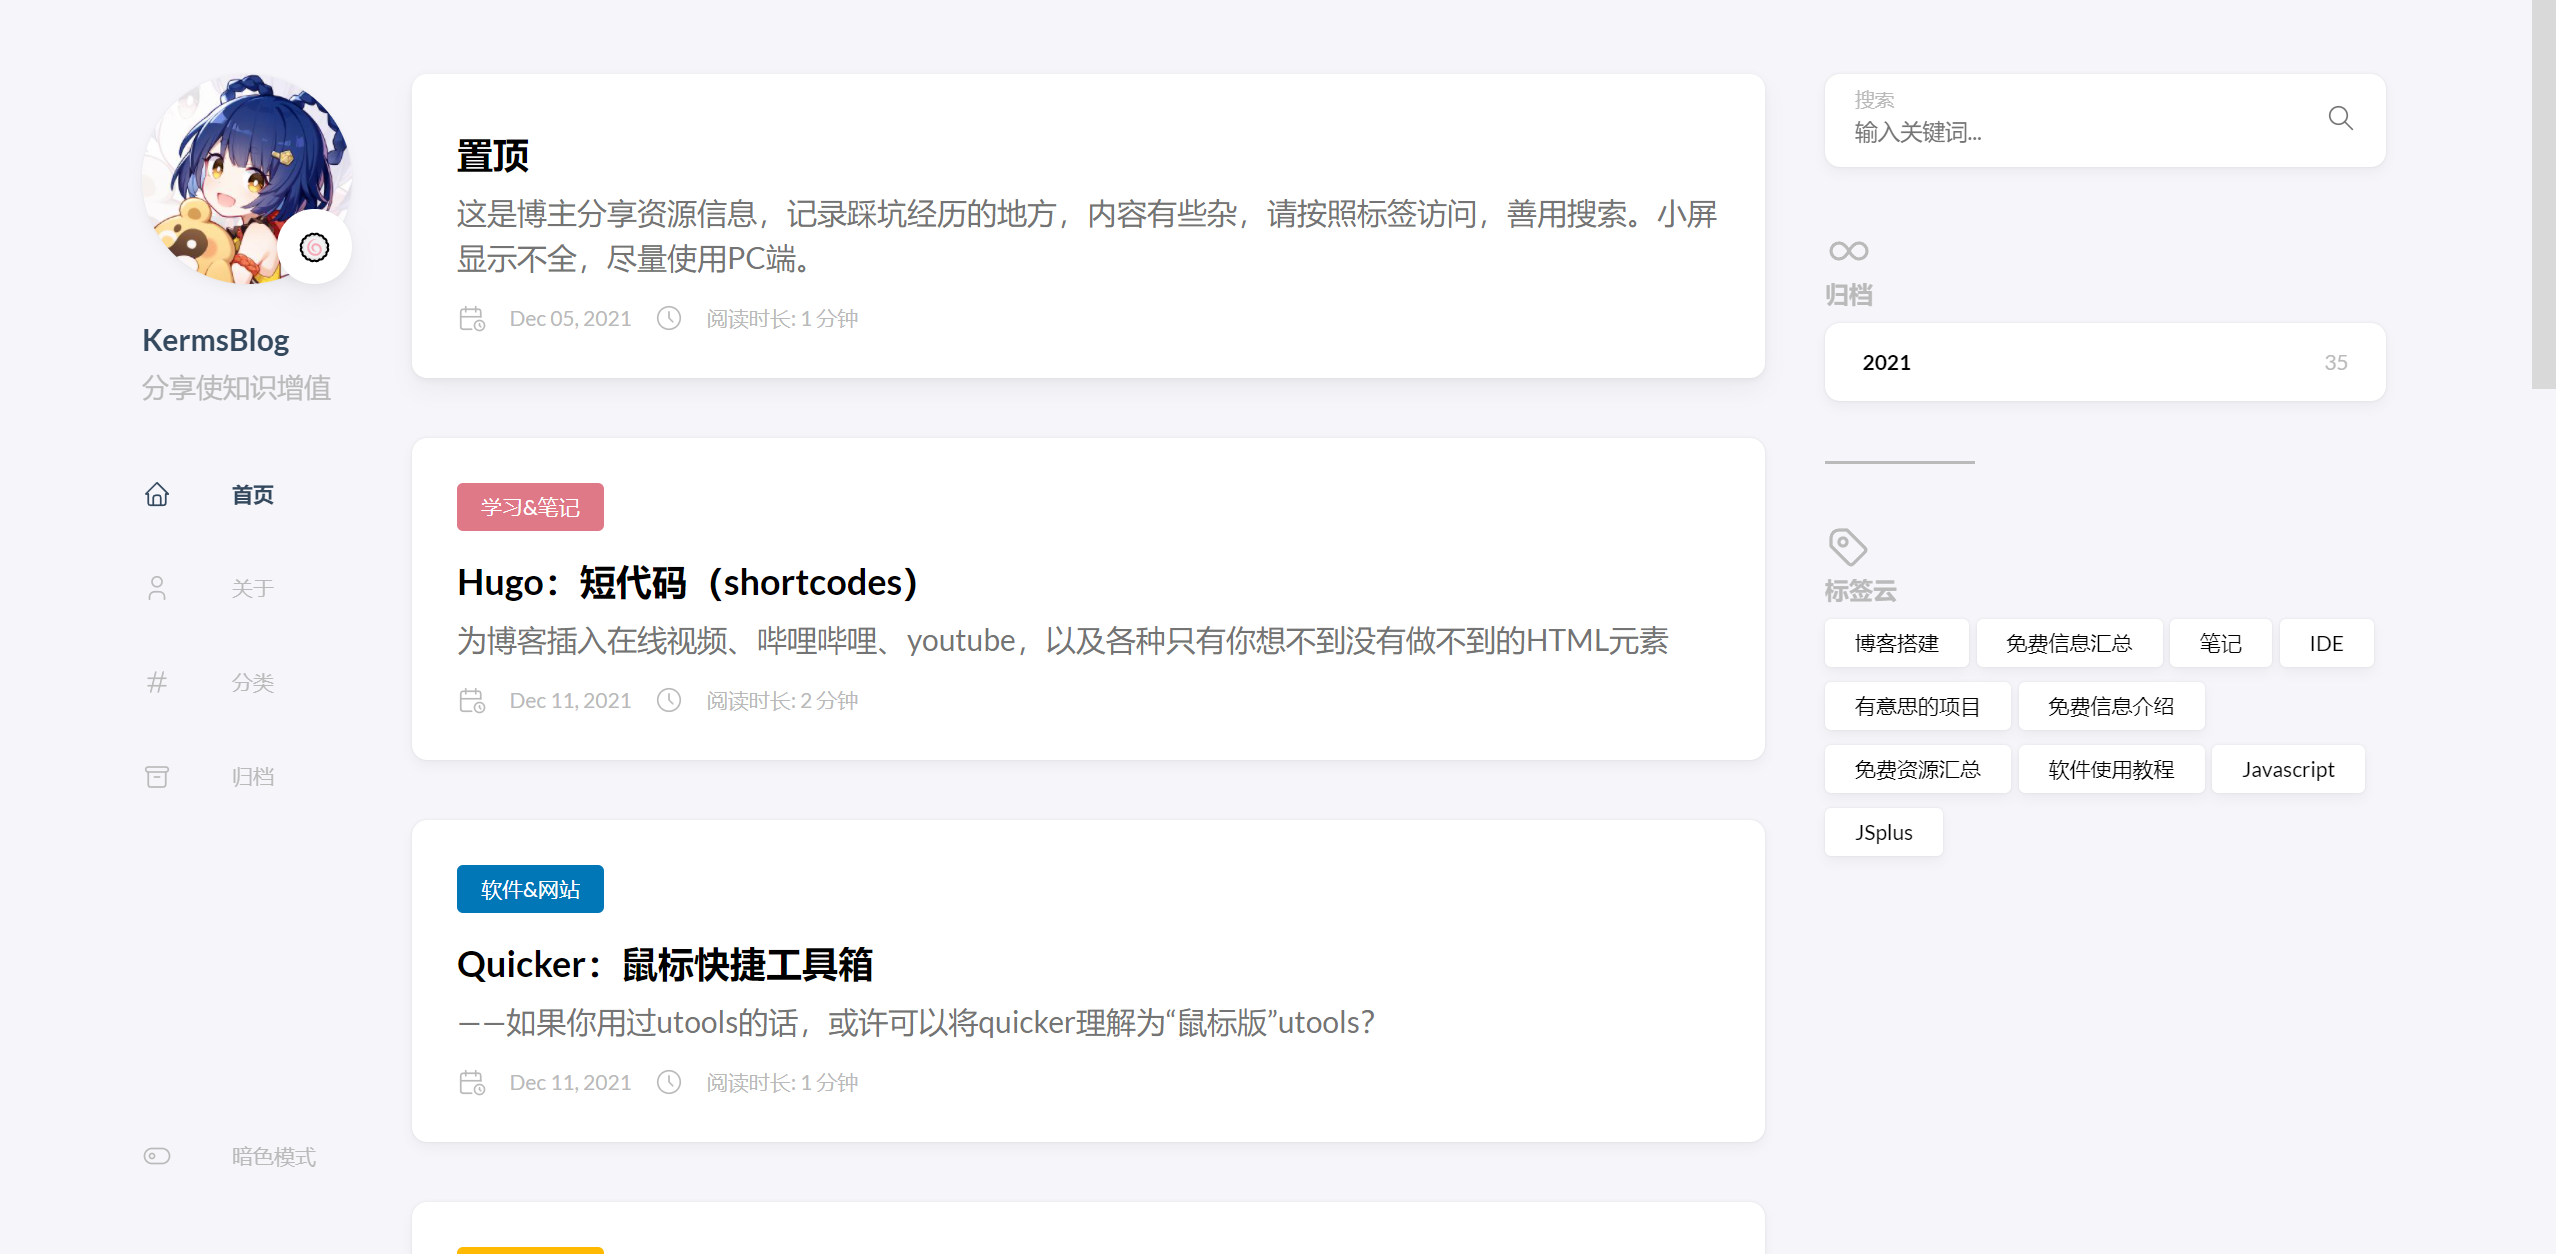Click the tag icon above tag cloud
Image resolution: width=2556 pixels, height=1254 pixels.
pyautogui.click(x=1847, y=547)
